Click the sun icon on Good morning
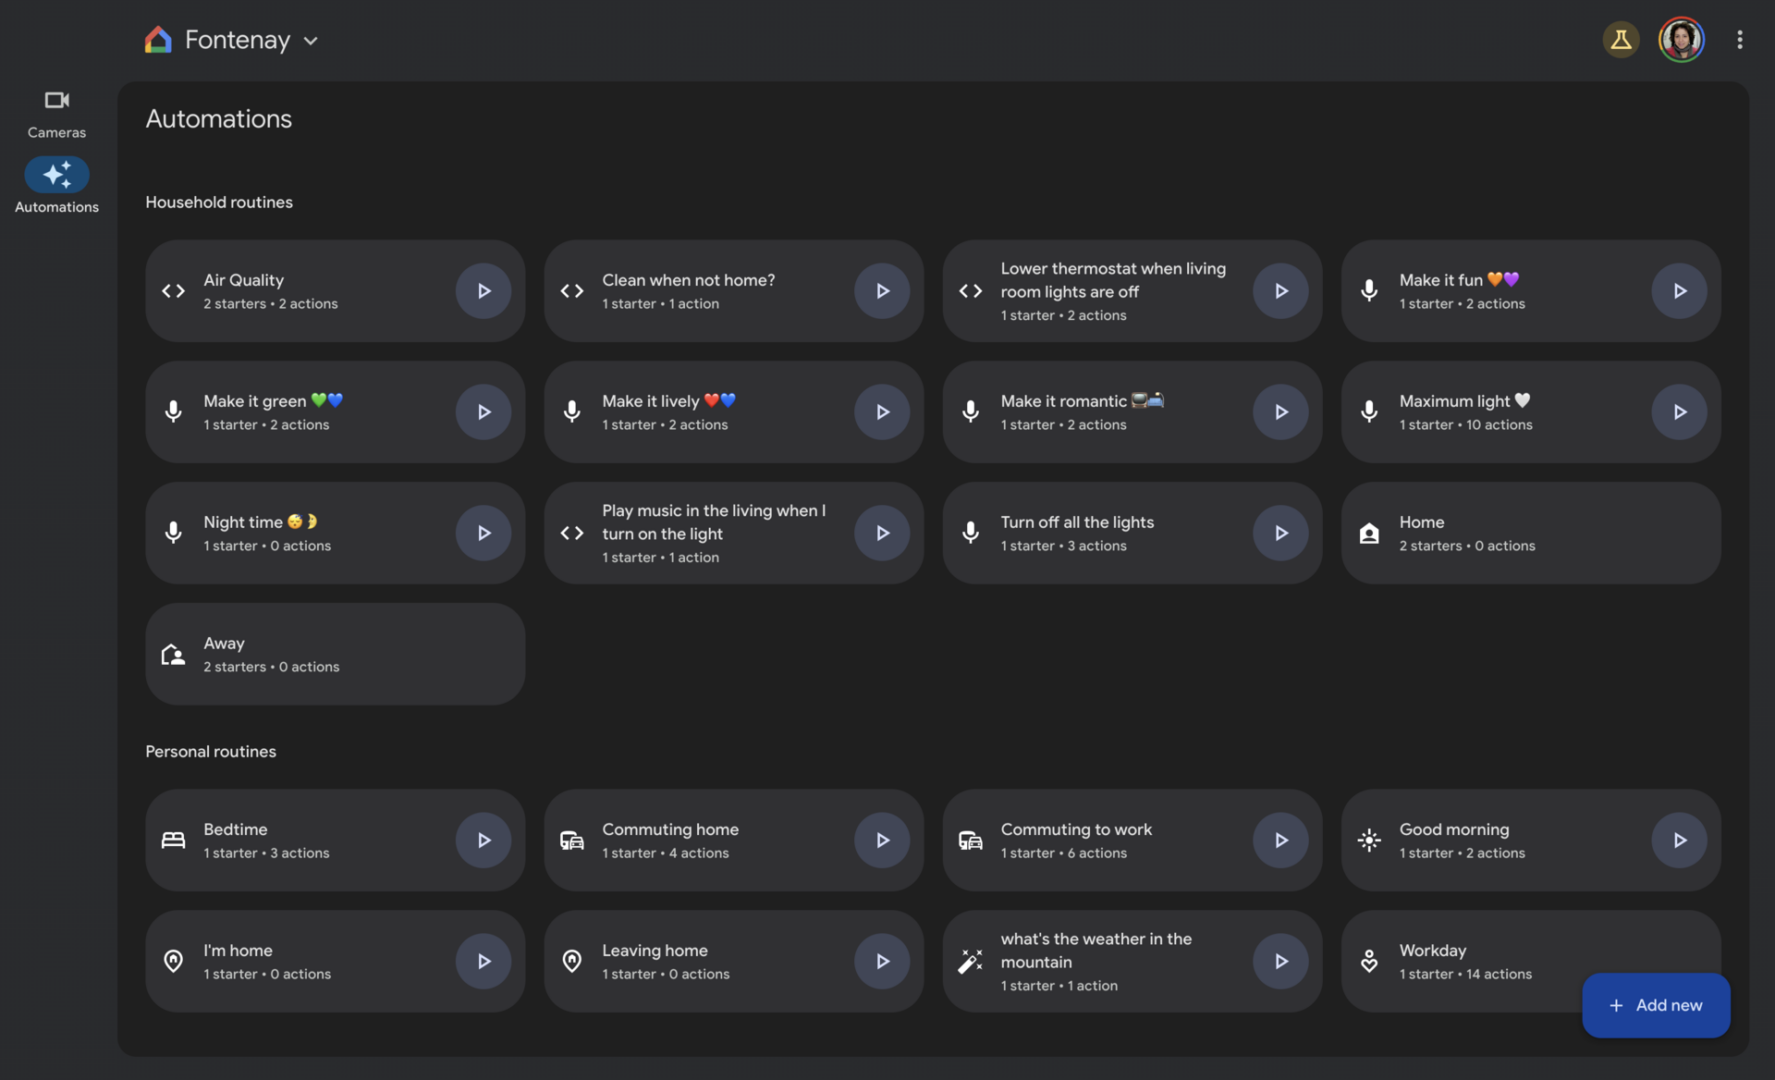The height and width of the screenshot is (1080, 1775). tap(1369, 840)
